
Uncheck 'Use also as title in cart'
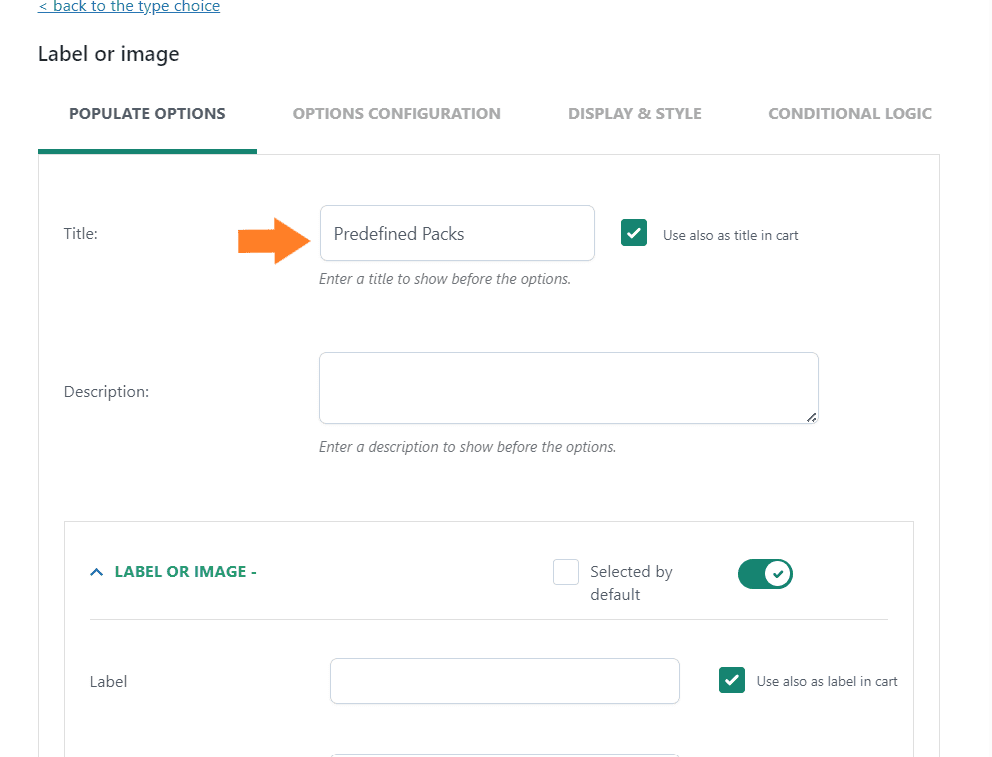click(634, 233)
